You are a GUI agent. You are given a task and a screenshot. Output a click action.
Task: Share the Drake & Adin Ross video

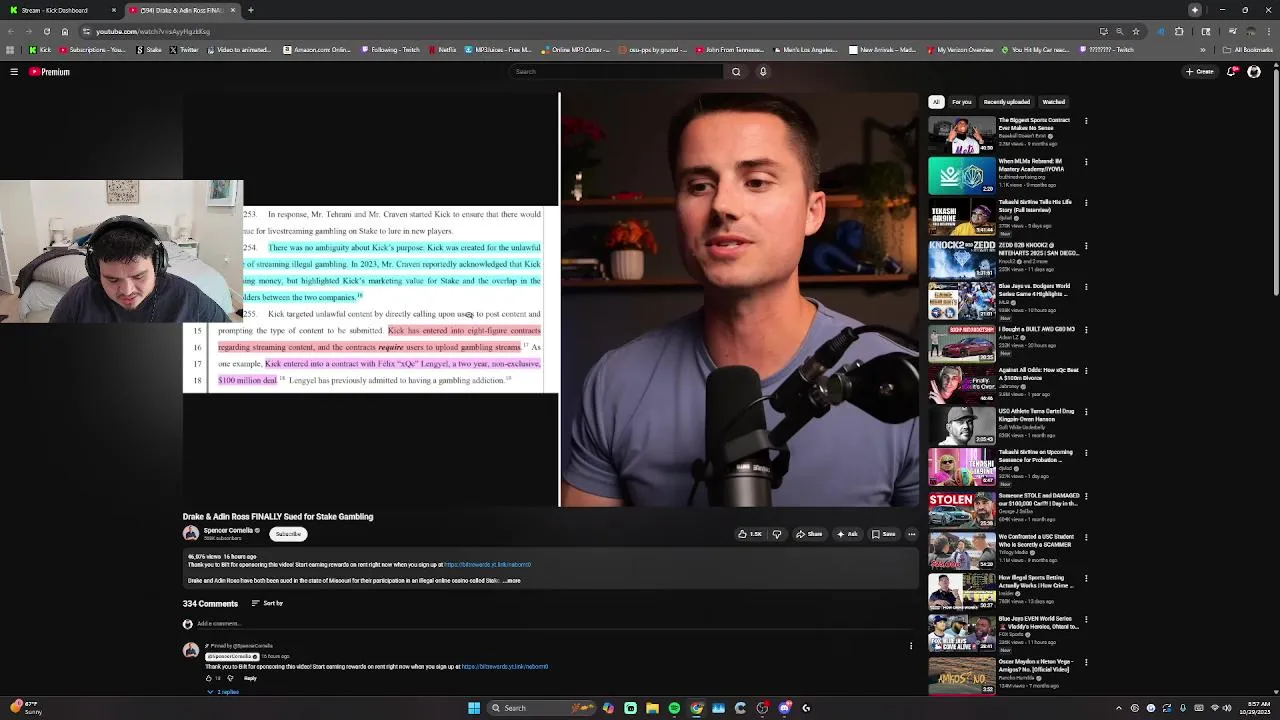(x=809, y=534)
